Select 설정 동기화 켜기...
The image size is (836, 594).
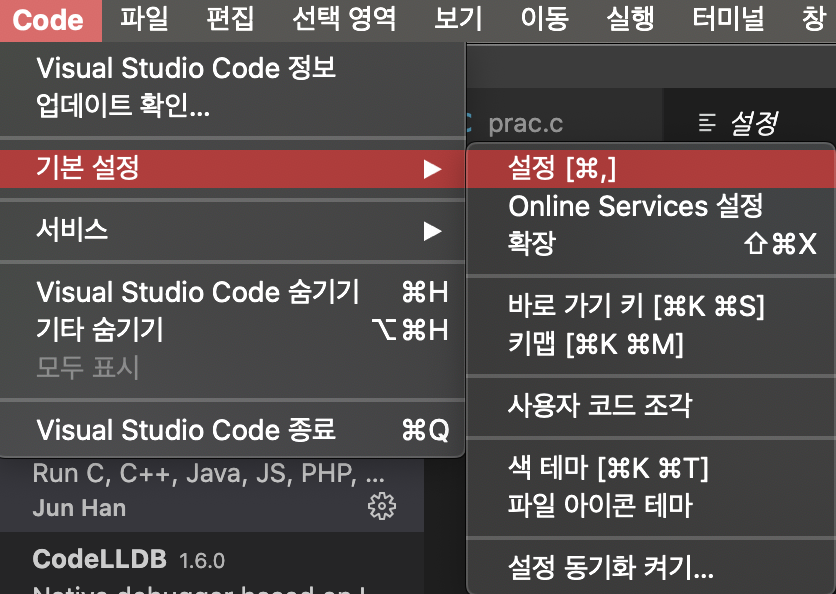(651, 567)
